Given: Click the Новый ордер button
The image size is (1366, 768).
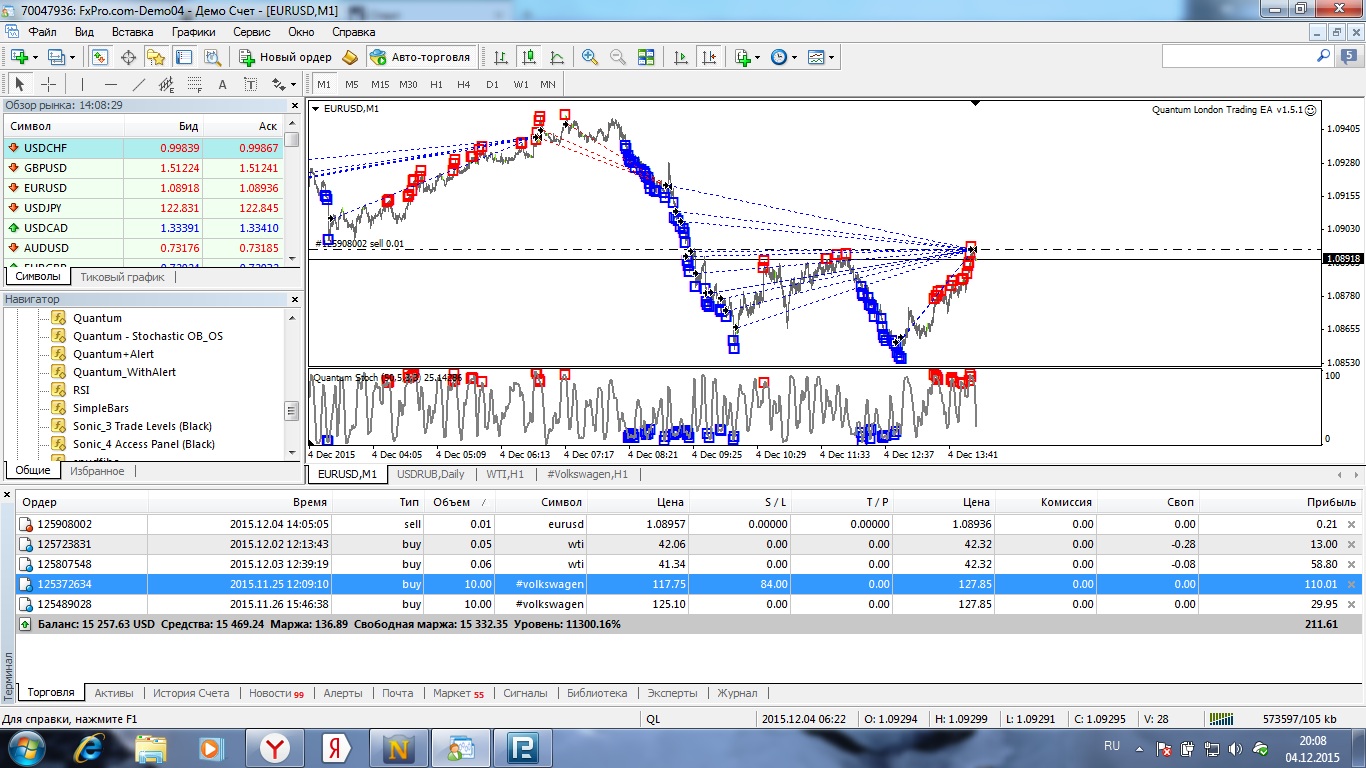Looking at the screenshot, I should 285,57.
